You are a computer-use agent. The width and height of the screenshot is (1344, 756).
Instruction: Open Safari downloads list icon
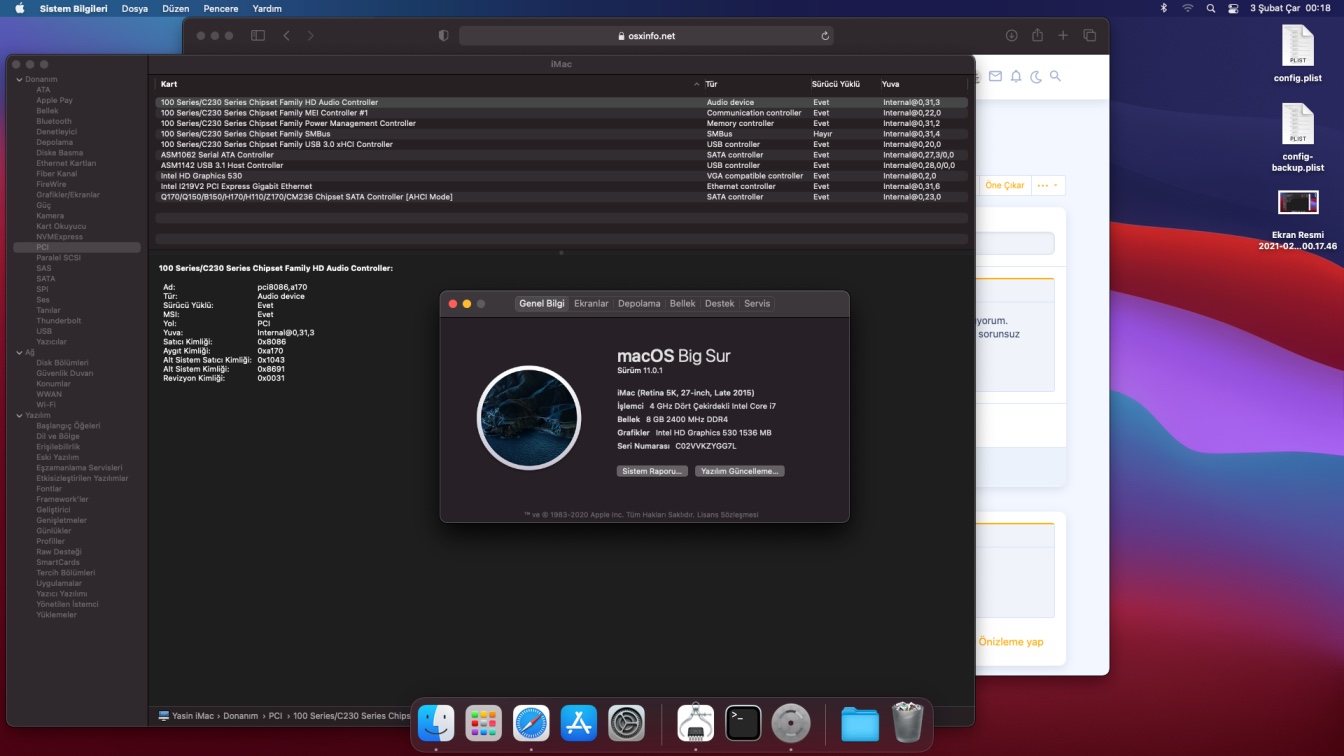coord(1011,35)
